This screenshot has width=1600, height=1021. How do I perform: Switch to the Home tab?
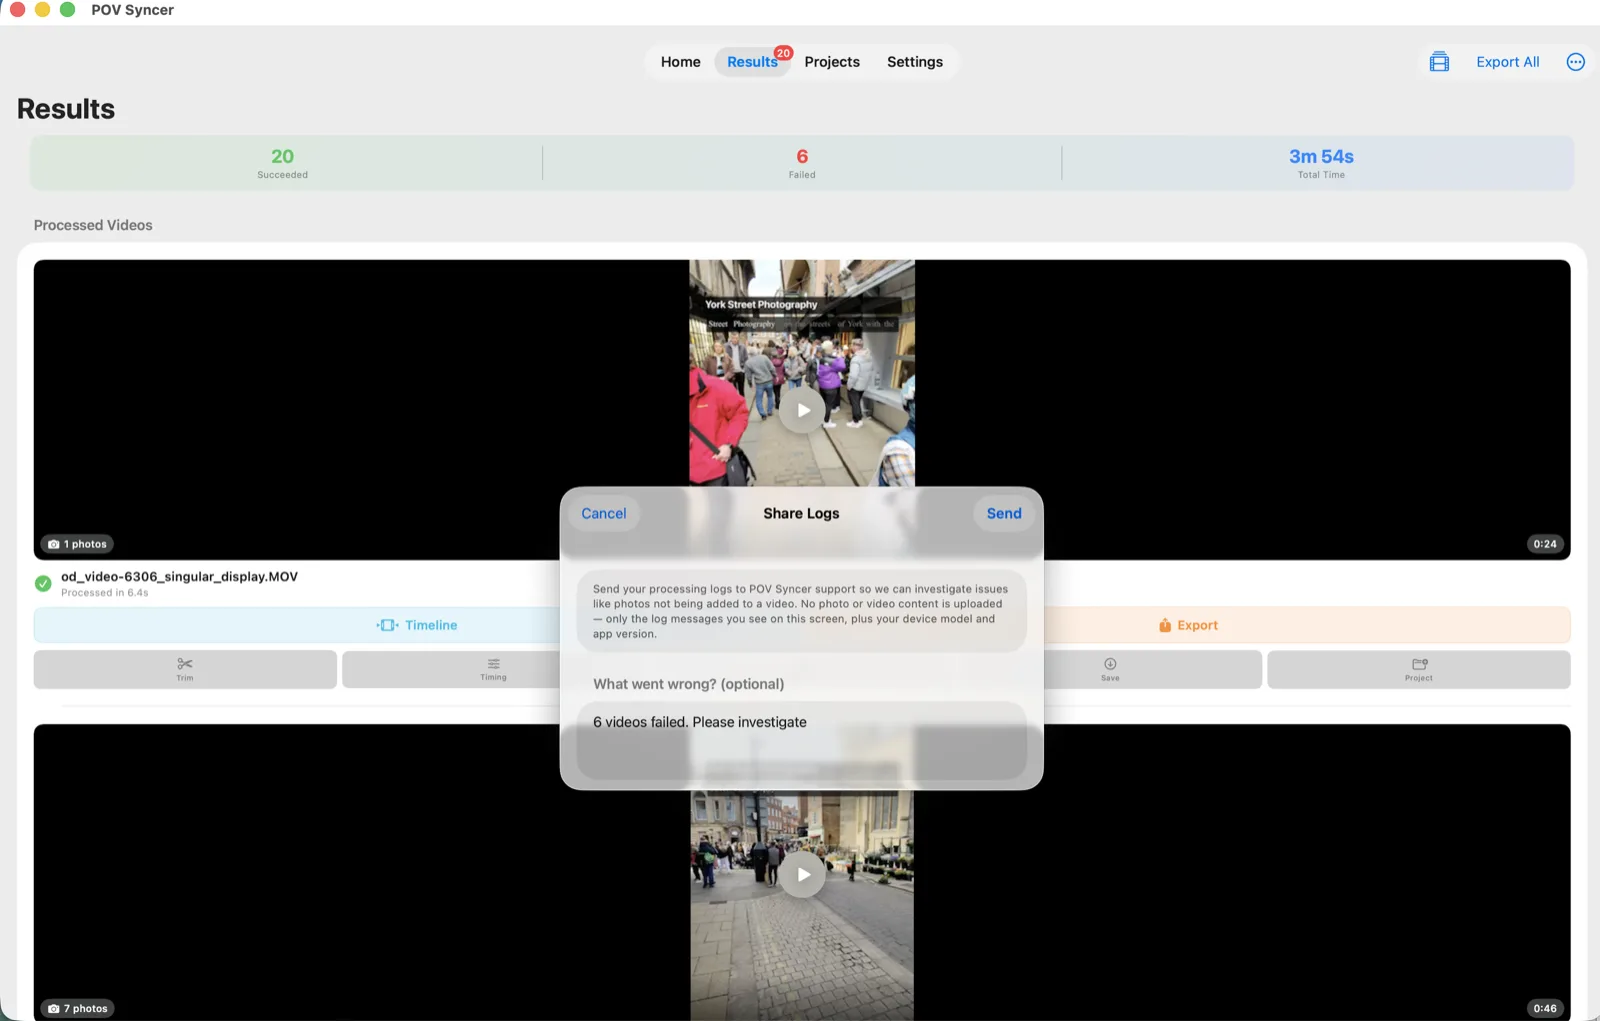[680, 62]
